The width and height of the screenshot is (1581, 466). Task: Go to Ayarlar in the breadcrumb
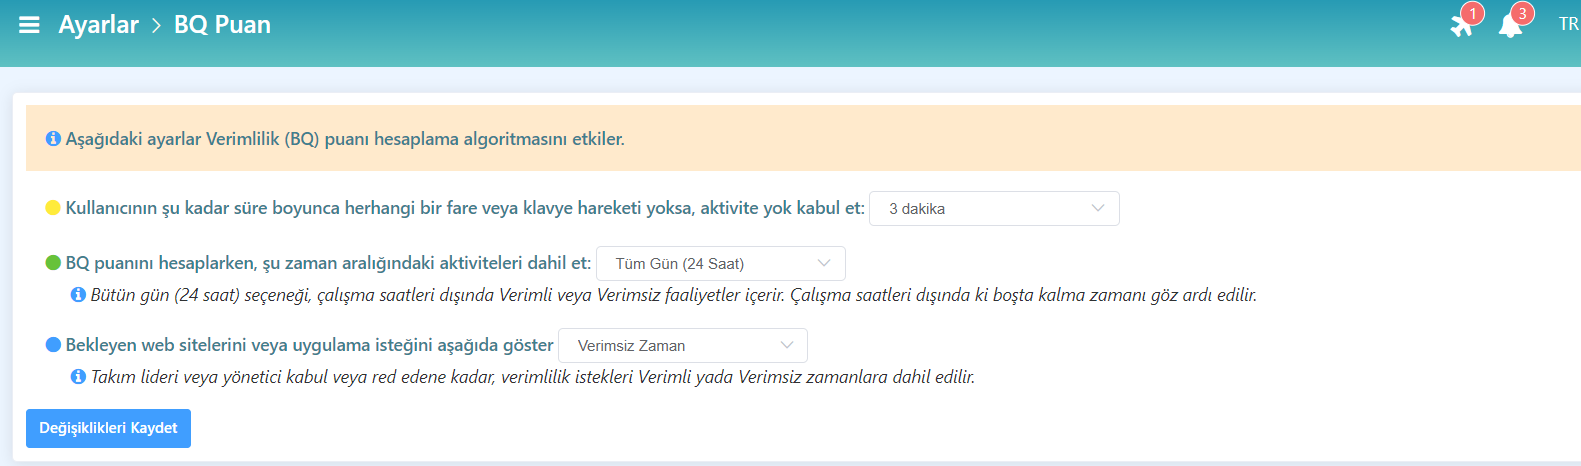click(98, 25)
